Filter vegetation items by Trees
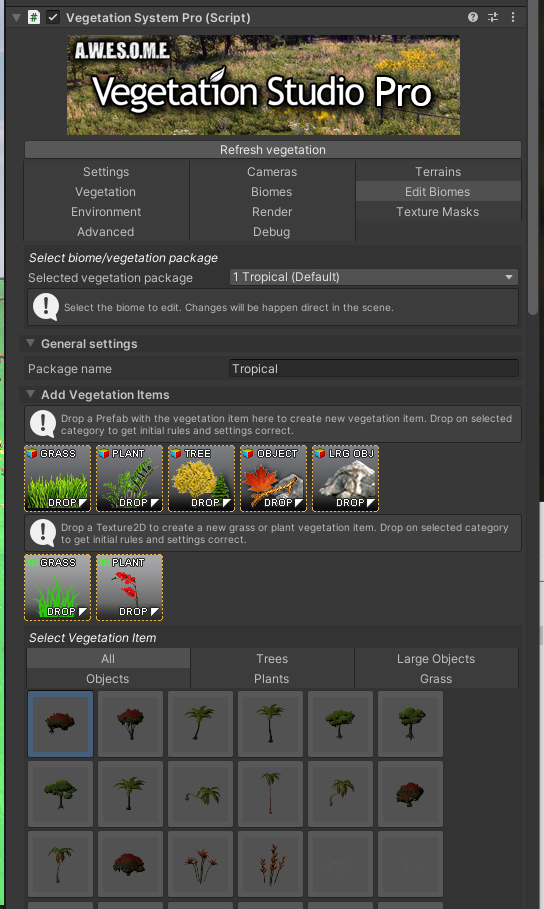Screen dimensions: 544x909 pos(272,659)
